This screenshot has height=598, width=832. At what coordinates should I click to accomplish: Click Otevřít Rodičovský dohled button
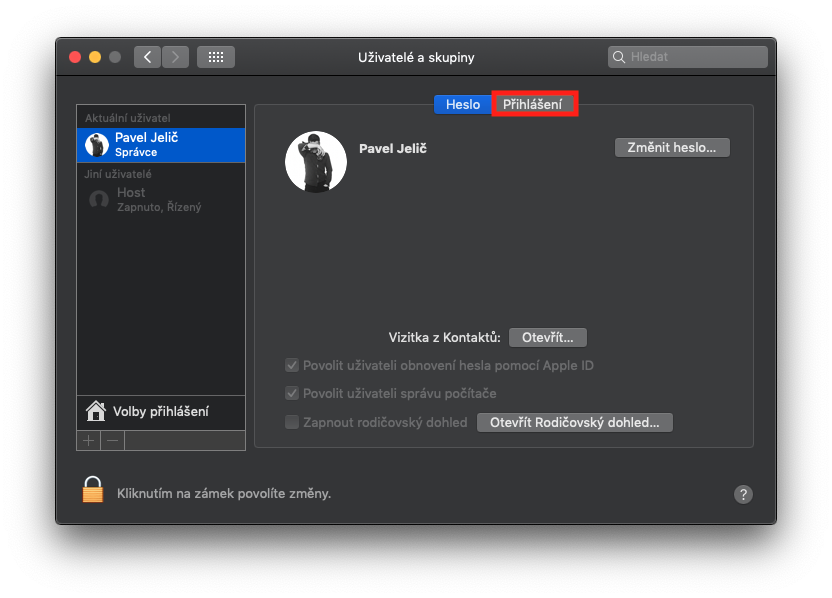tap(575, 422)
